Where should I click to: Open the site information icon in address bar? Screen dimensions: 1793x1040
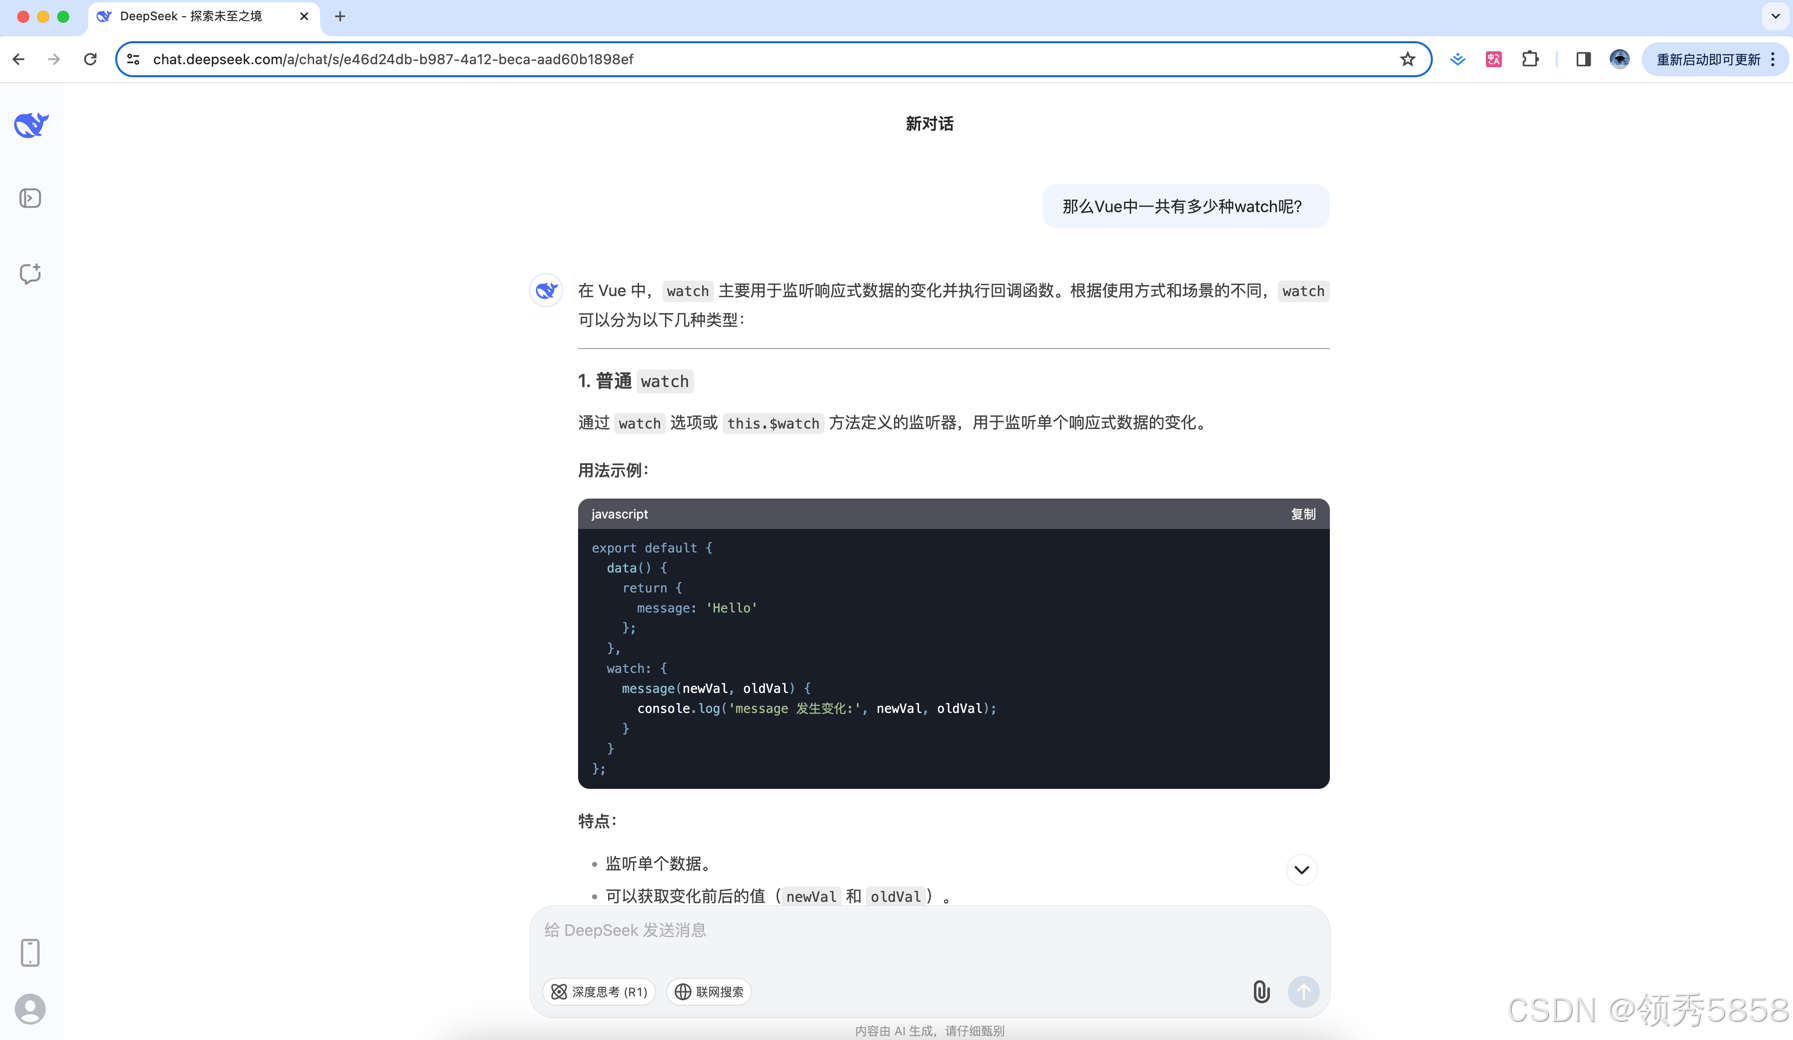133,59
